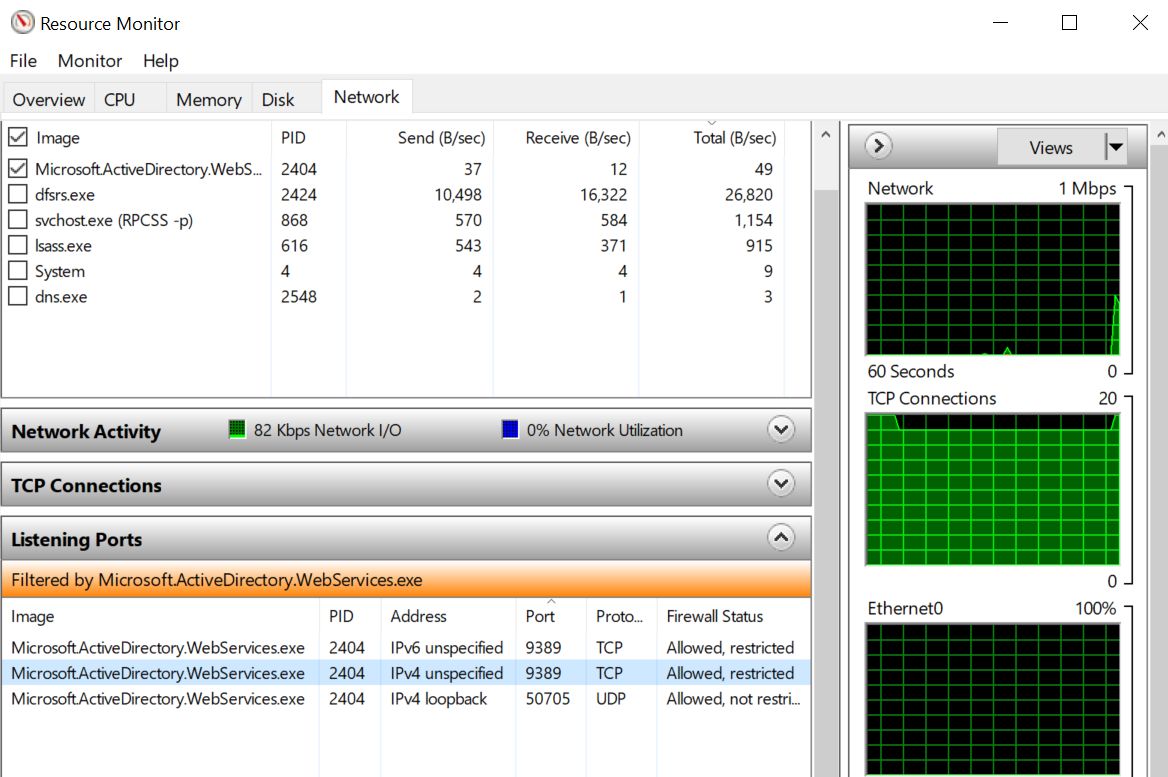Collapse the Network Activity section
1168x777 pixels.
782,429
